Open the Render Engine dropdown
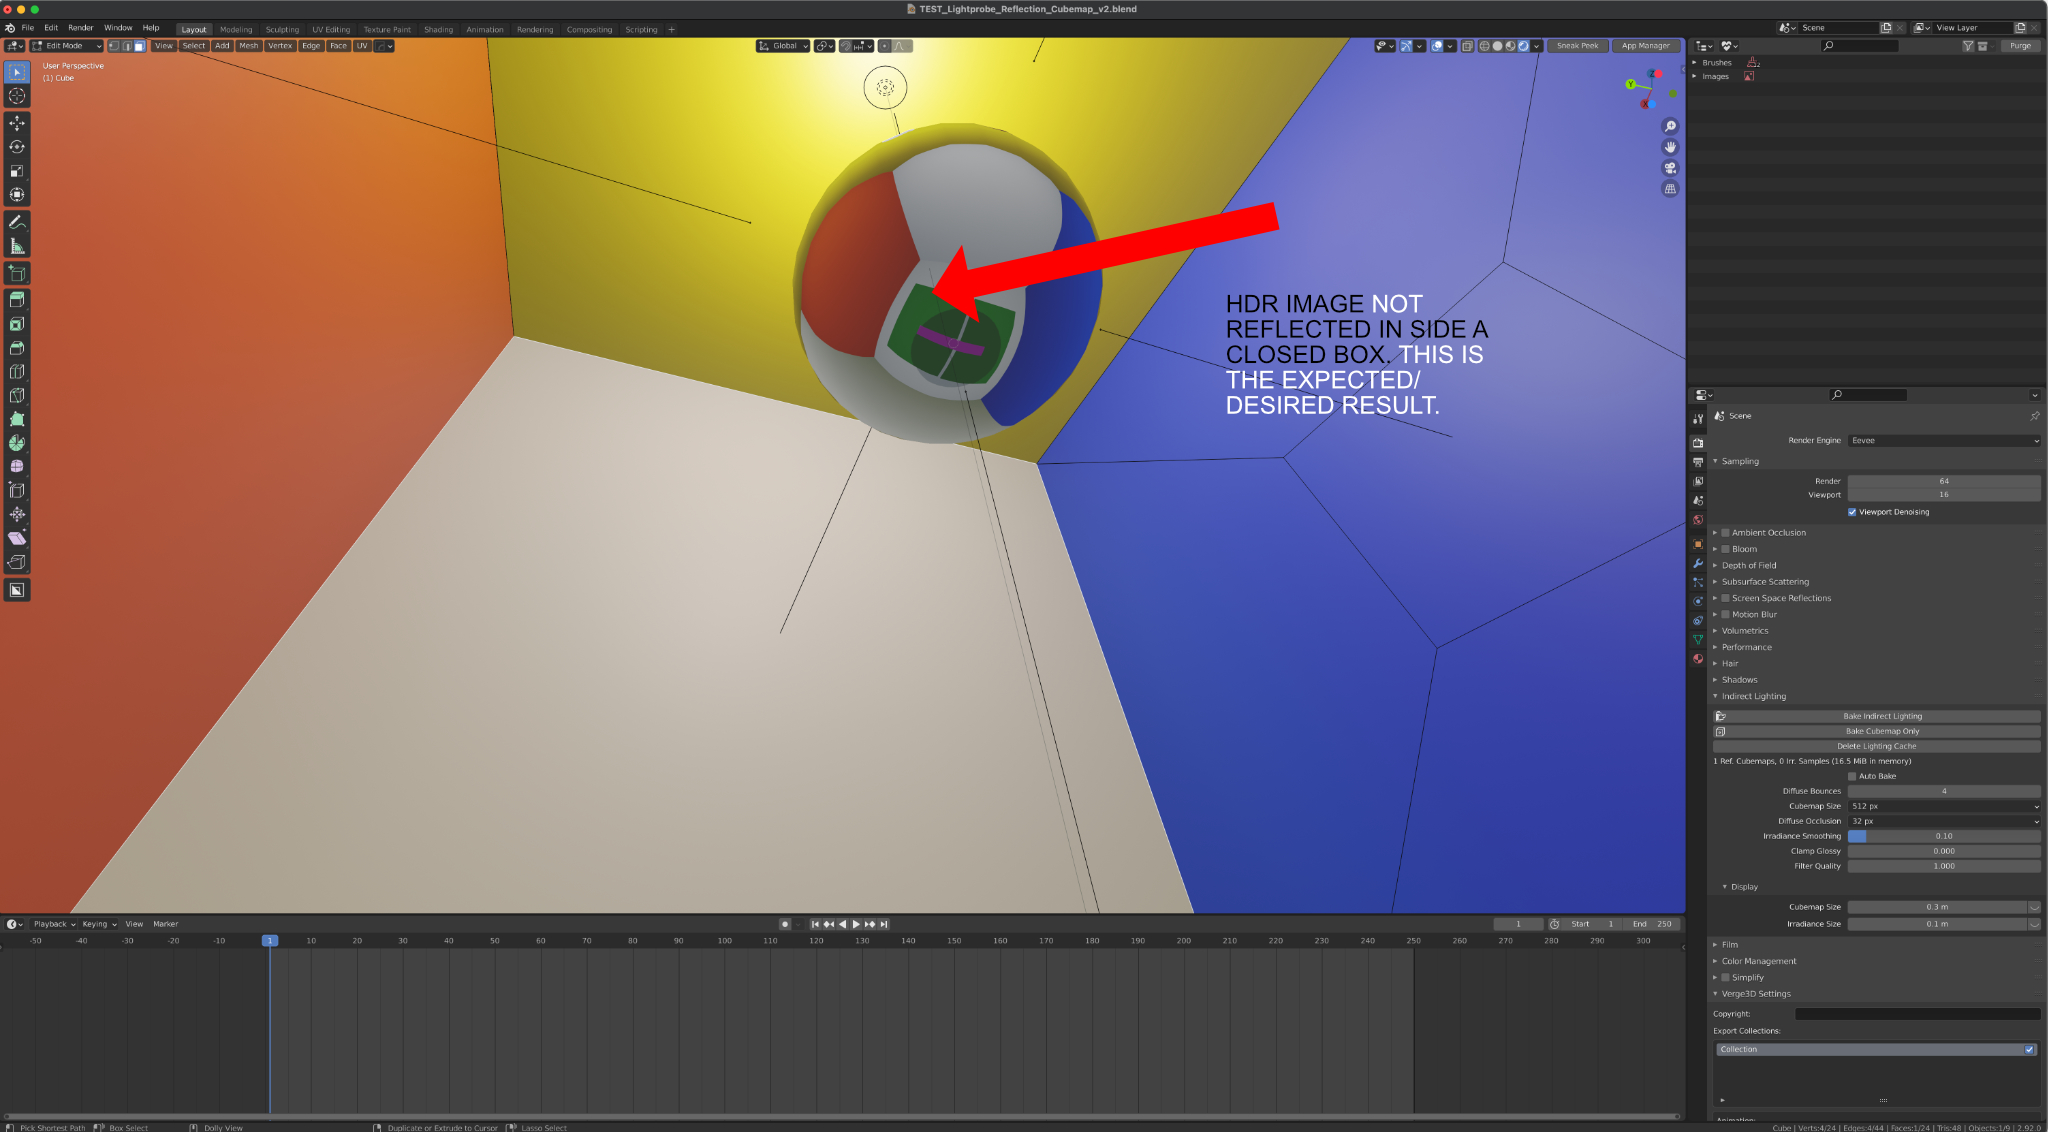The image size is (2048, 1132). [1944, 440]
